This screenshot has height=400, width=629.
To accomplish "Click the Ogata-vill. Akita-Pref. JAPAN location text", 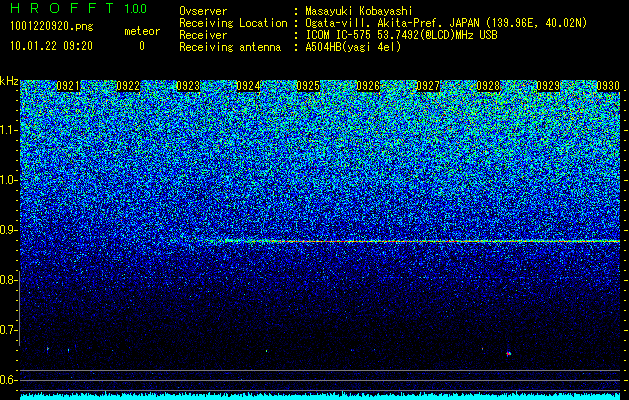I will [x=446, y=23].
